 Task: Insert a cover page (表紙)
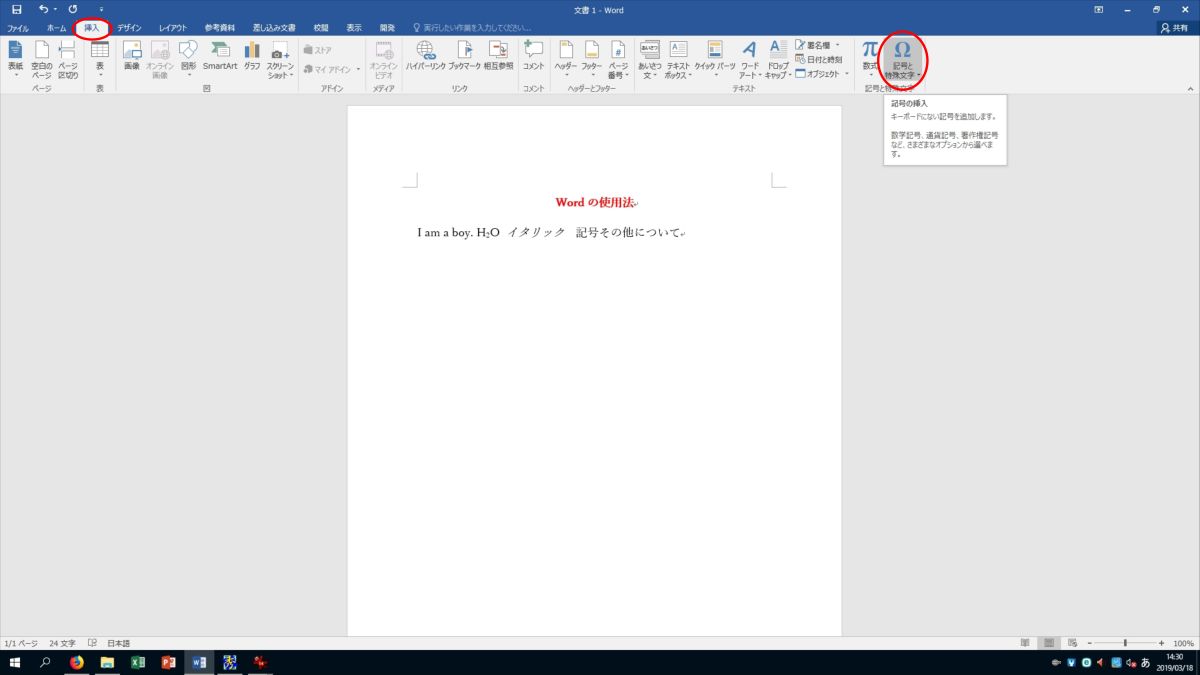(x=15, y=60)
